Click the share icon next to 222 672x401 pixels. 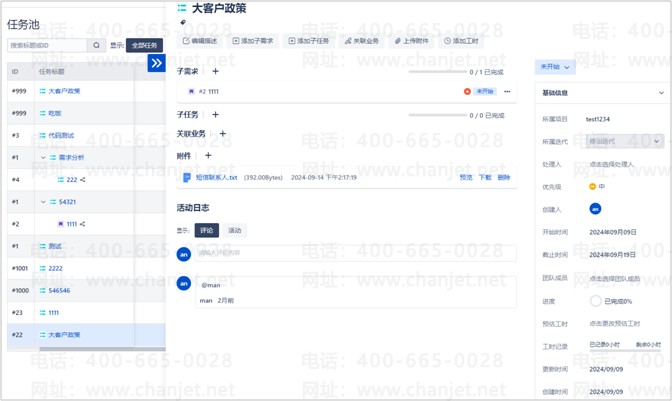coord(83,180)
